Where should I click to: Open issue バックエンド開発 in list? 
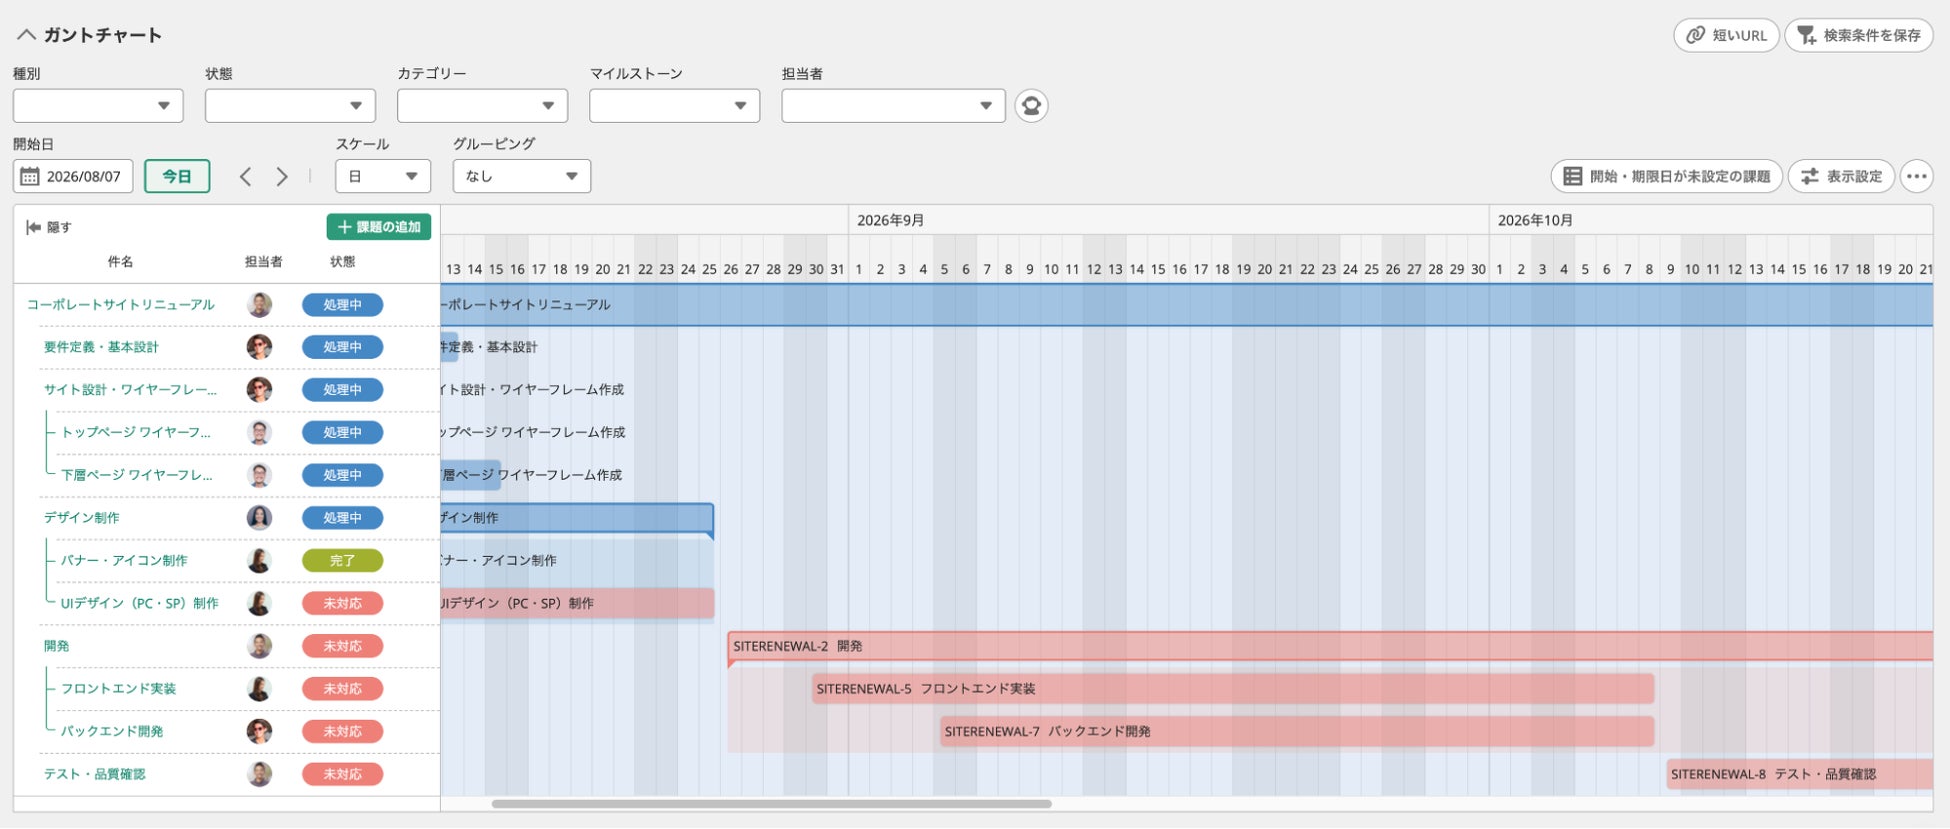(112, 732)
